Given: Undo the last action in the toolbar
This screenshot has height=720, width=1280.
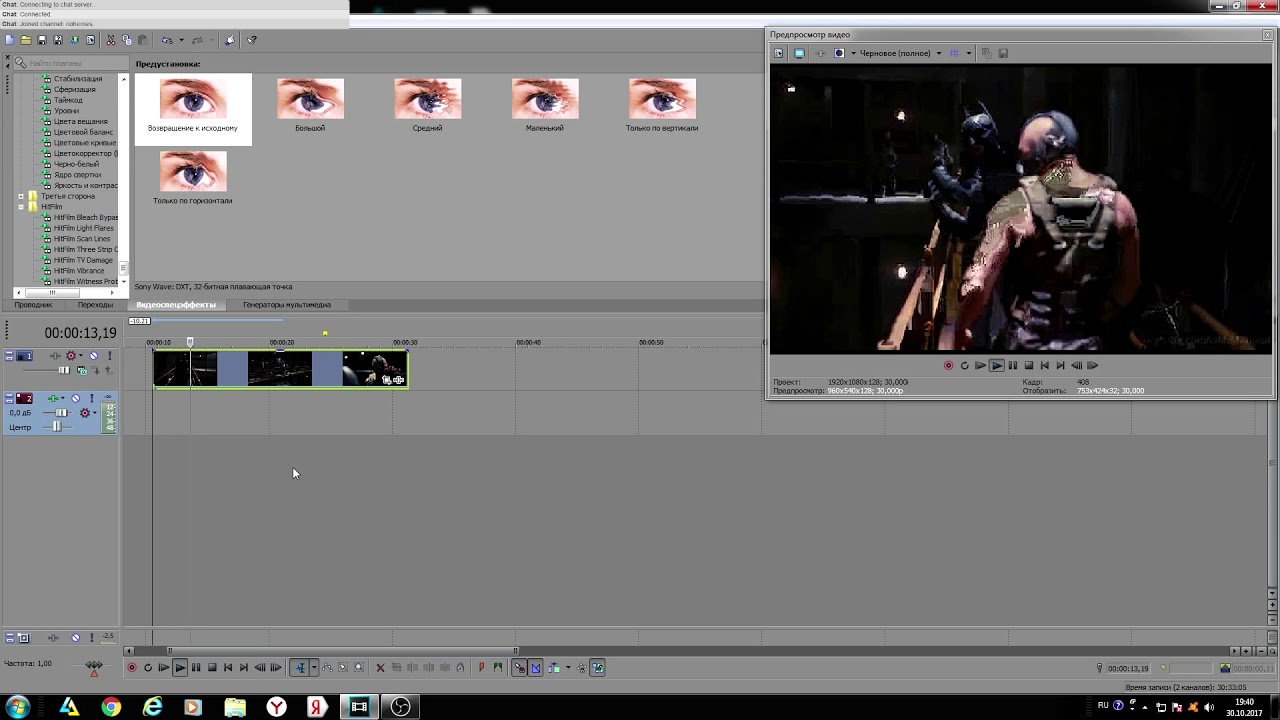Looking at the screenshot, I should click(167, 40).
